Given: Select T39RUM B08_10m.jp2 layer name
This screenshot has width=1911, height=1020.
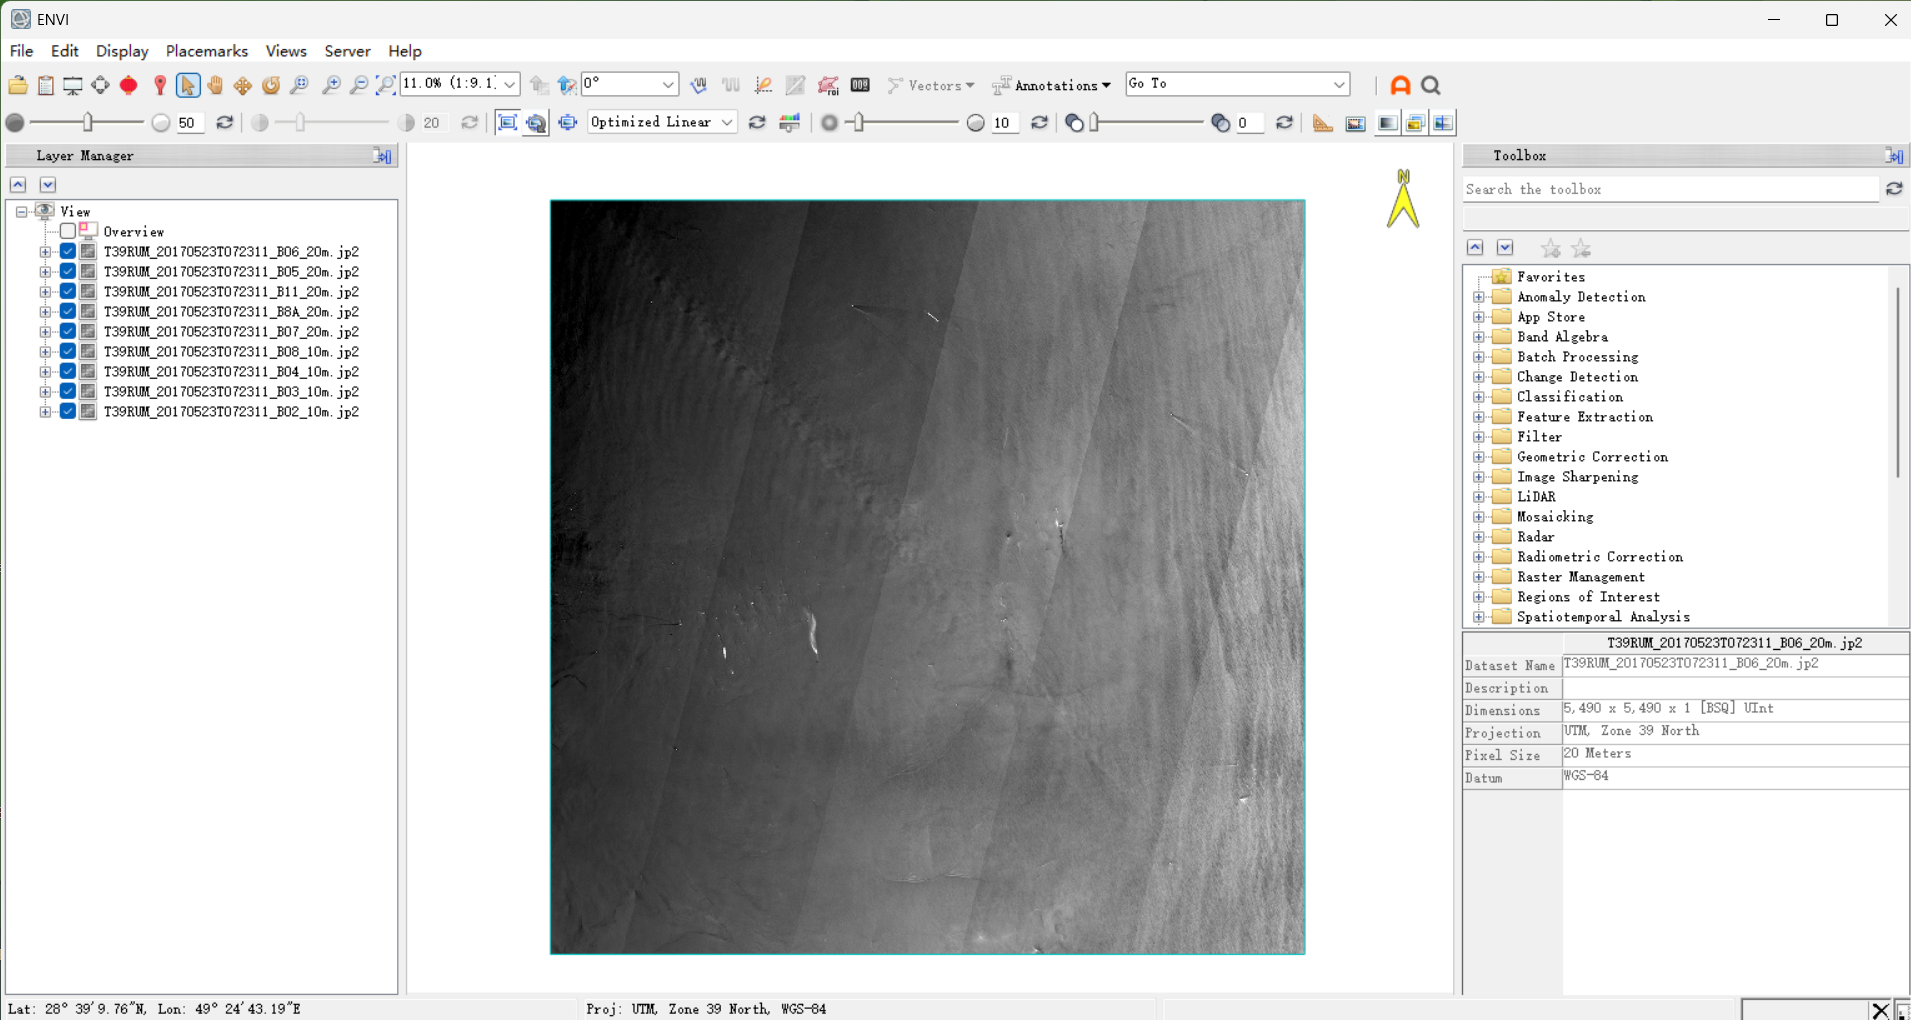Looking at the screenshot, I should tap(231, 352).
